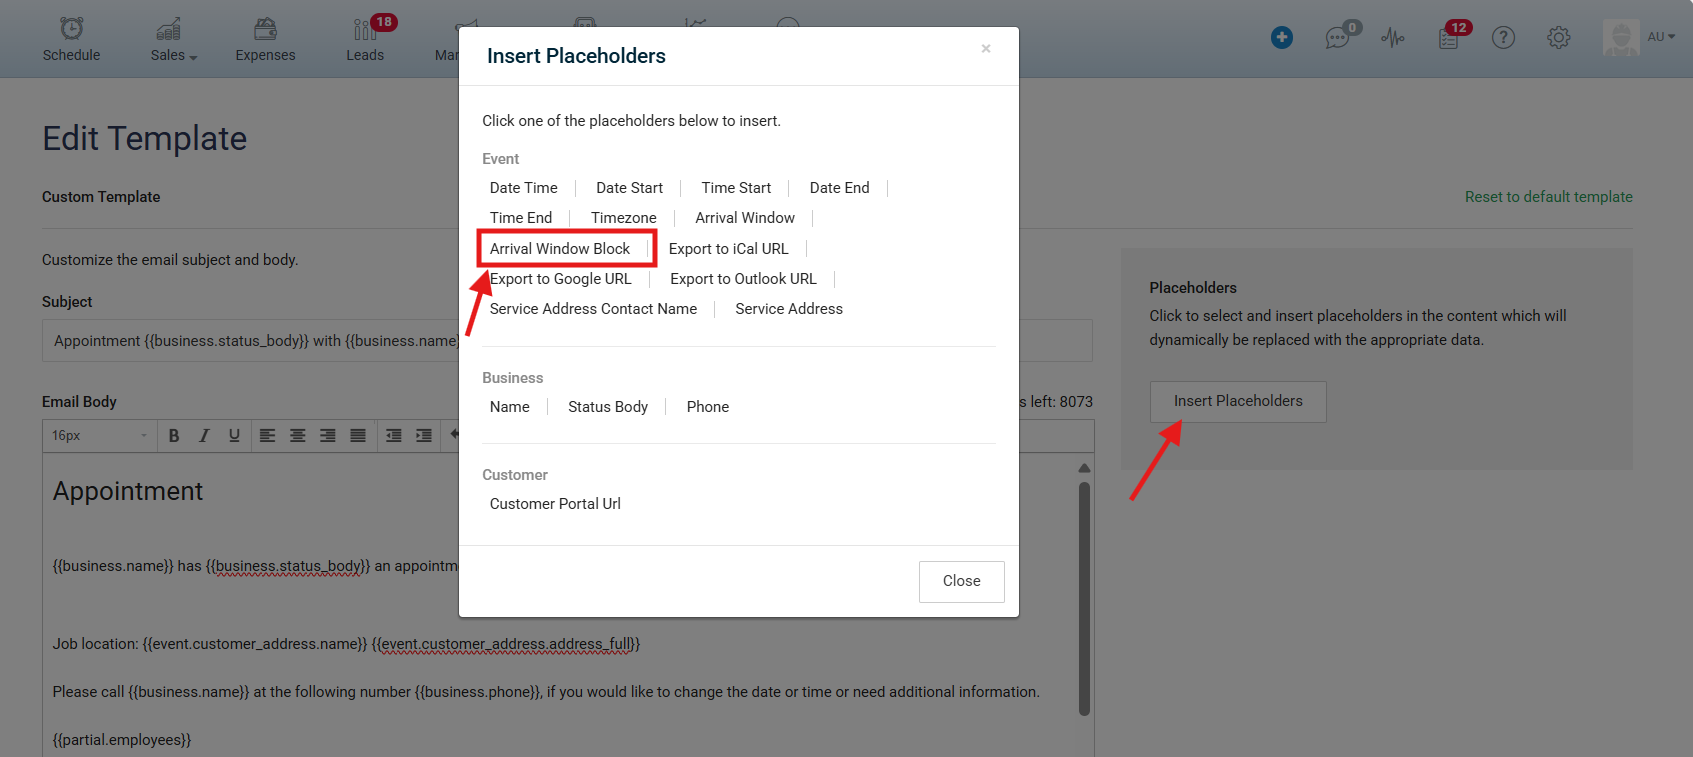Image resolution: width=1693 pixels, height=757 pixels.
Task: Open the task checklist icon with 12 badge
Action: (x=1449, y=37)
